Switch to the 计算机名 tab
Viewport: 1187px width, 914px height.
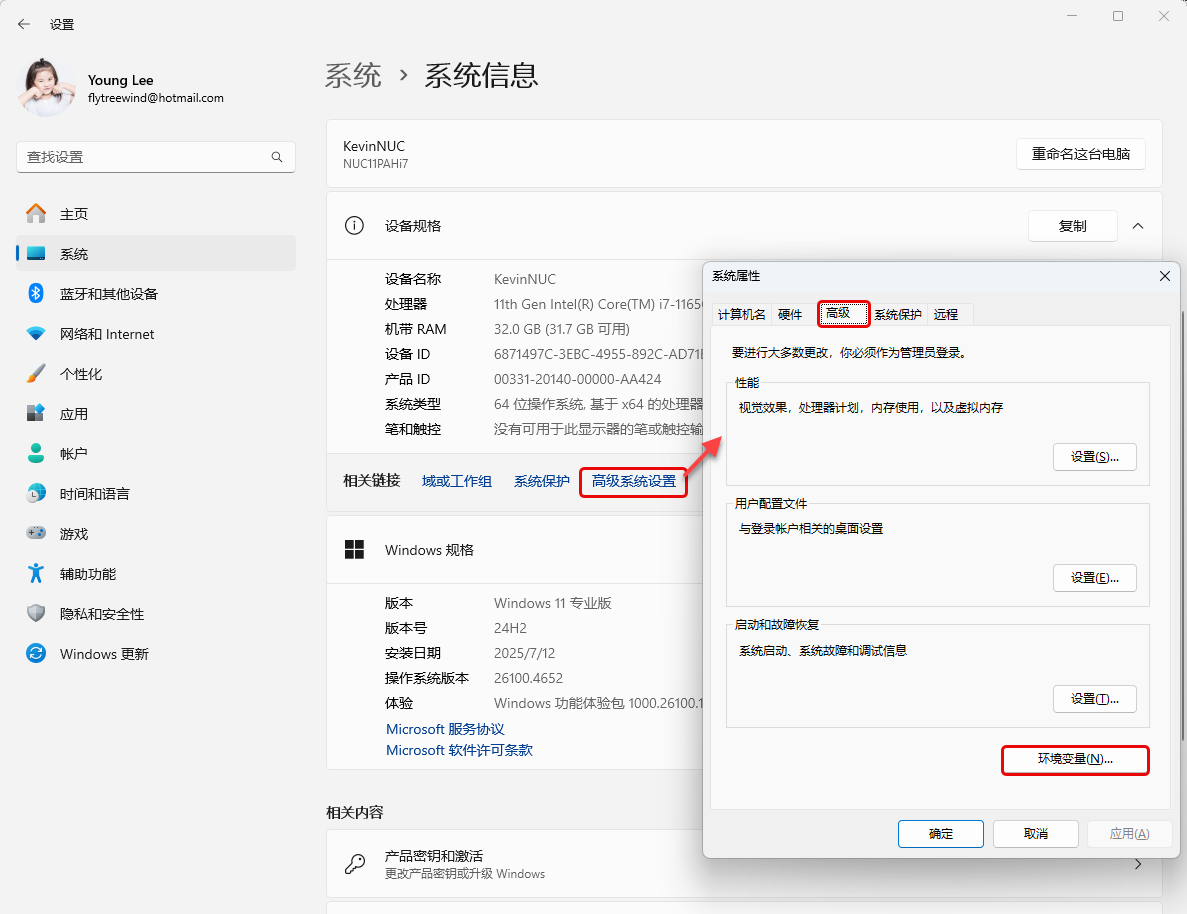(741, 314)
